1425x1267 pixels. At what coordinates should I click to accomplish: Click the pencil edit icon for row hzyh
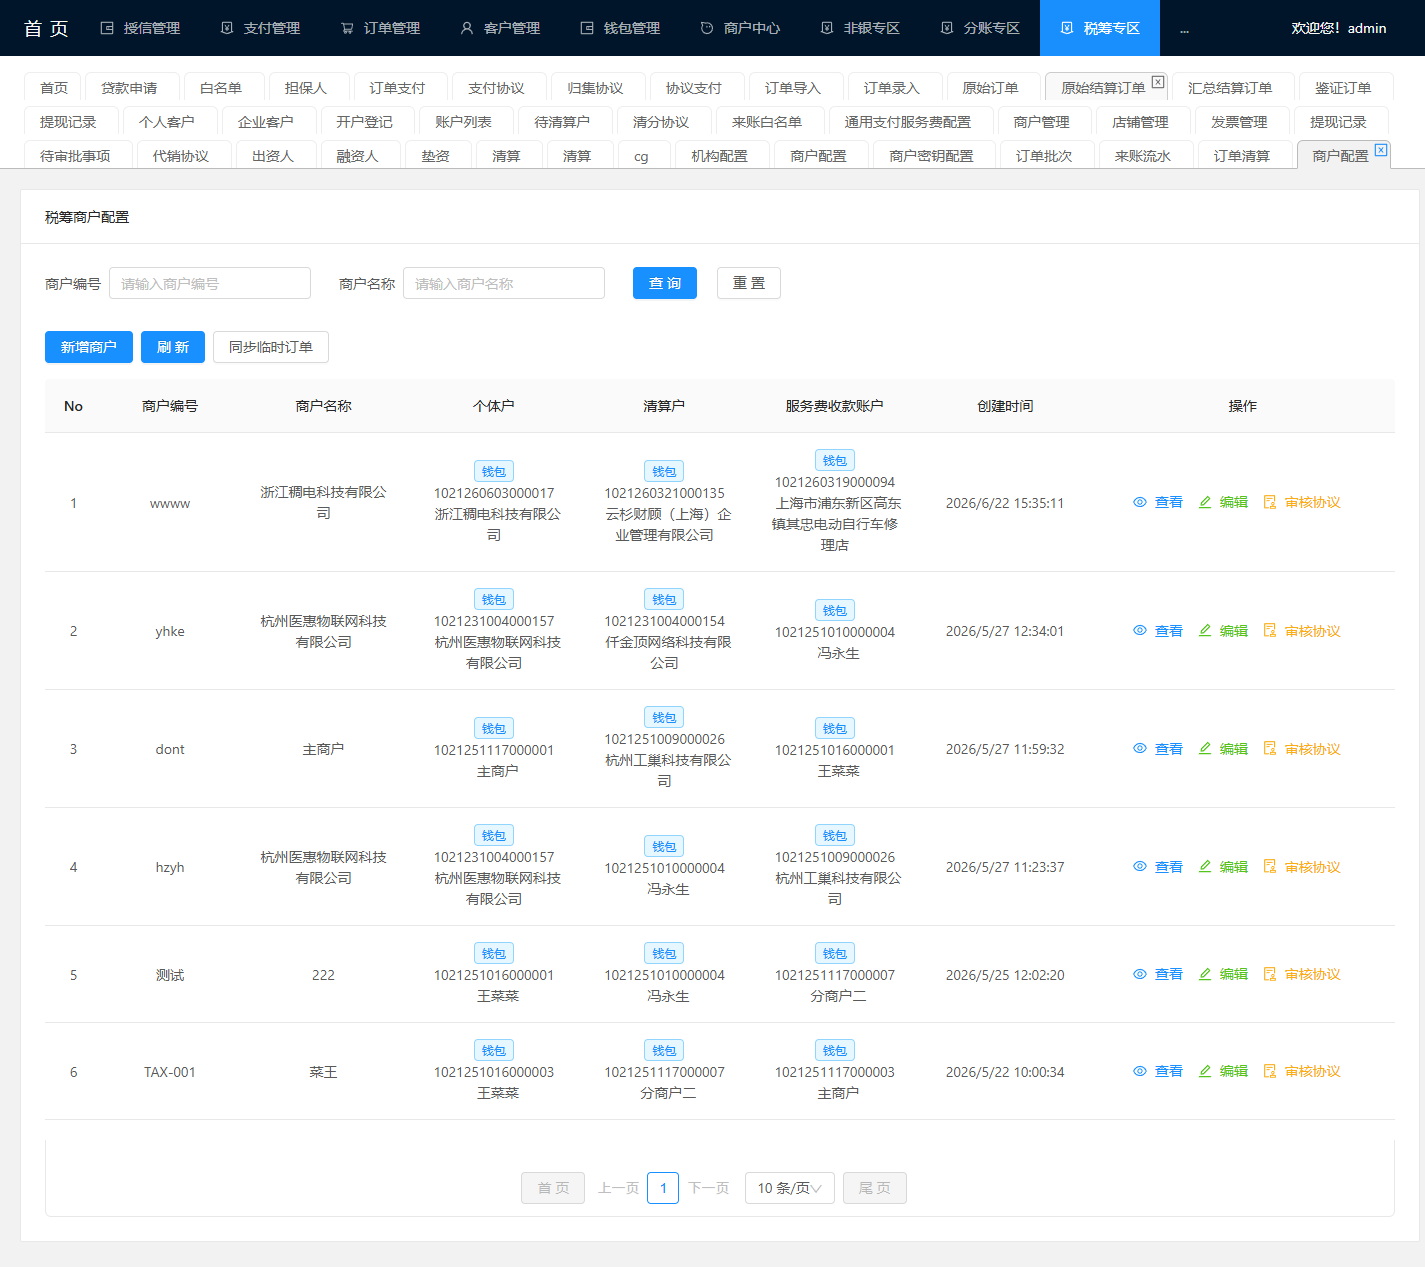pyautogui.click(x=1205, y=867)
